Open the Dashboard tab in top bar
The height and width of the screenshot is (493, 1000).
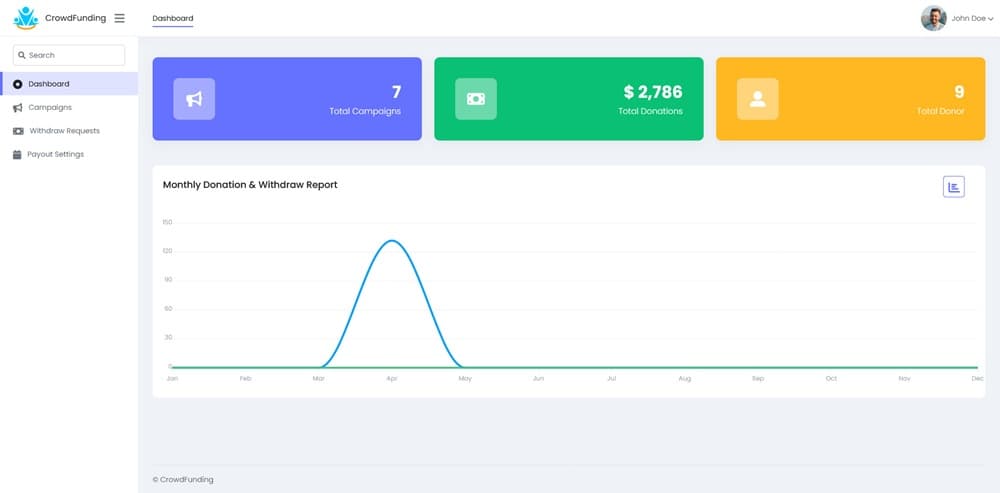[x=173, y=18]
